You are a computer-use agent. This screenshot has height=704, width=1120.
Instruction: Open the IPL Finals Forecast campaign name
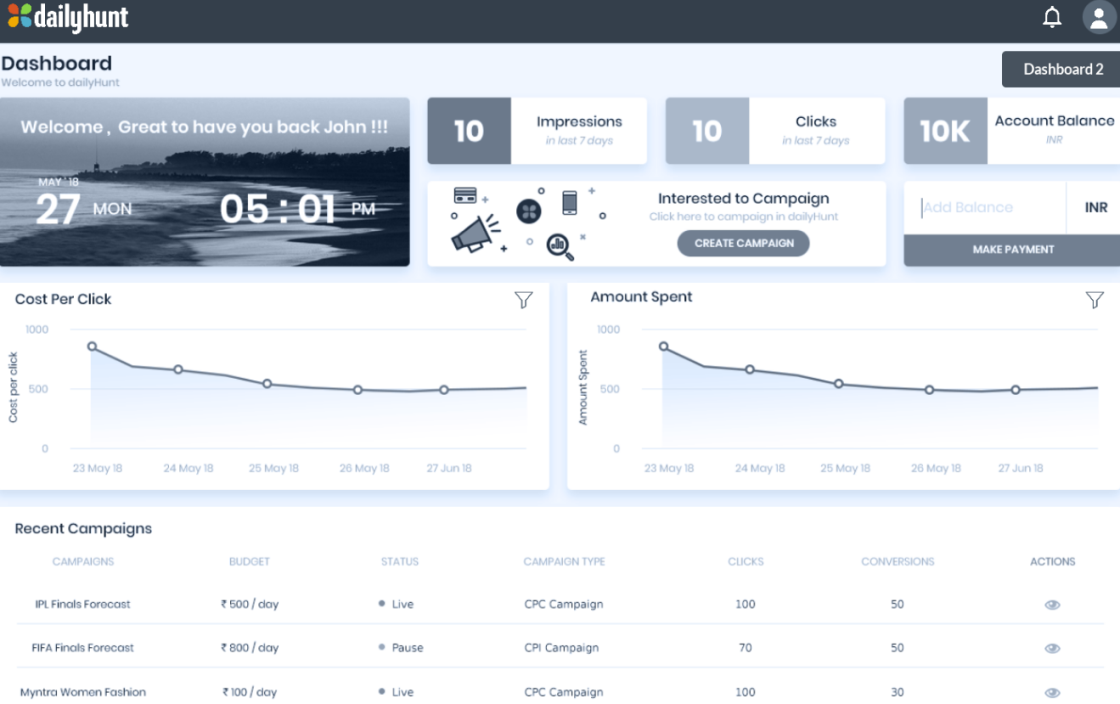[x=83, y=604]
